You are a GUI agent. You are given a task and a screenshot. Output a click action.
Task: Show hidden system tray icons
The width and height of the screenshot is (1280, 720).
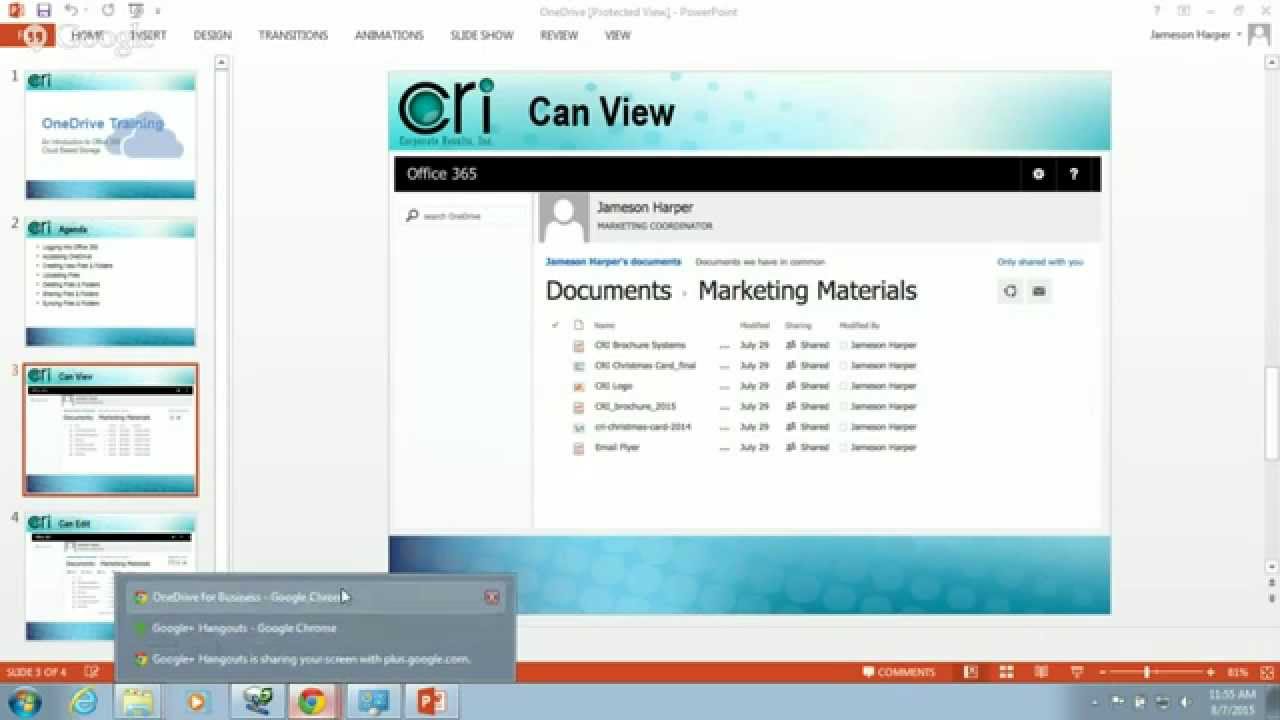pyautogui.click(x=1095, y=702)
